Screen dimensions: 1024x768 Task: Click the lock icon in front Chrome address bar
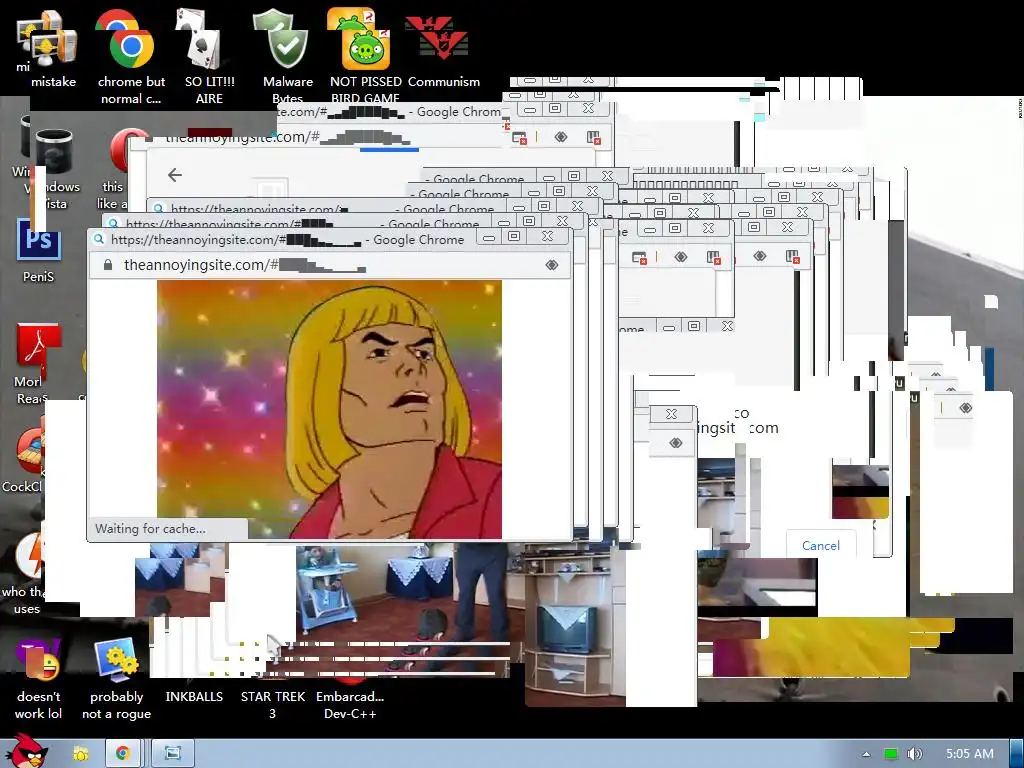coord(108,264)
